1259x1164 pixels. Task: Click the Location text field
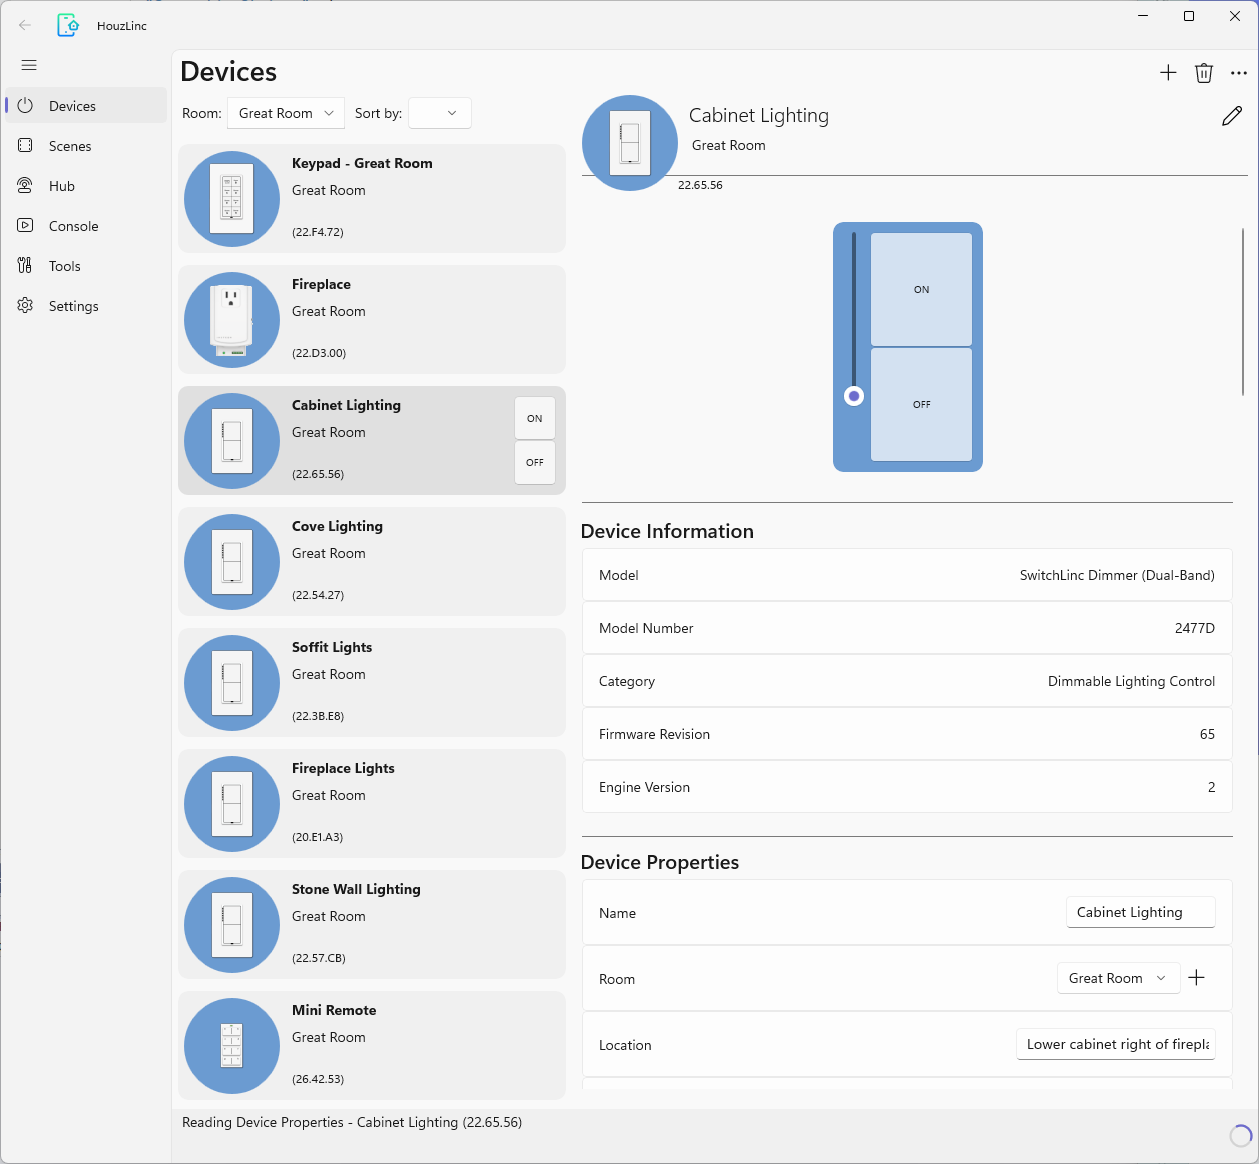(x=1116, y=1044)
